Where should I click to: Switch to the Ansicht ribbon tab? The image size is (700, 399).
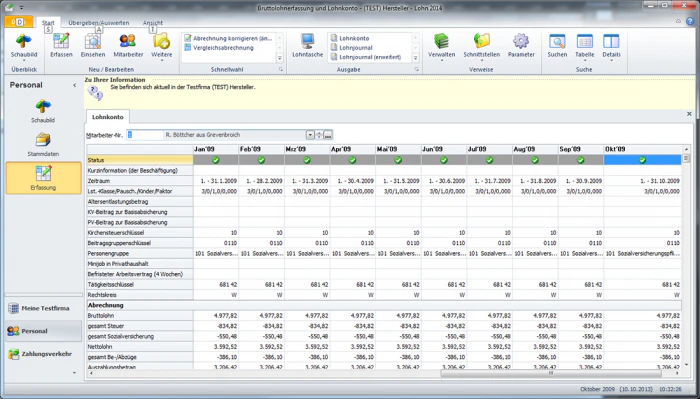[x=153, y=23]
